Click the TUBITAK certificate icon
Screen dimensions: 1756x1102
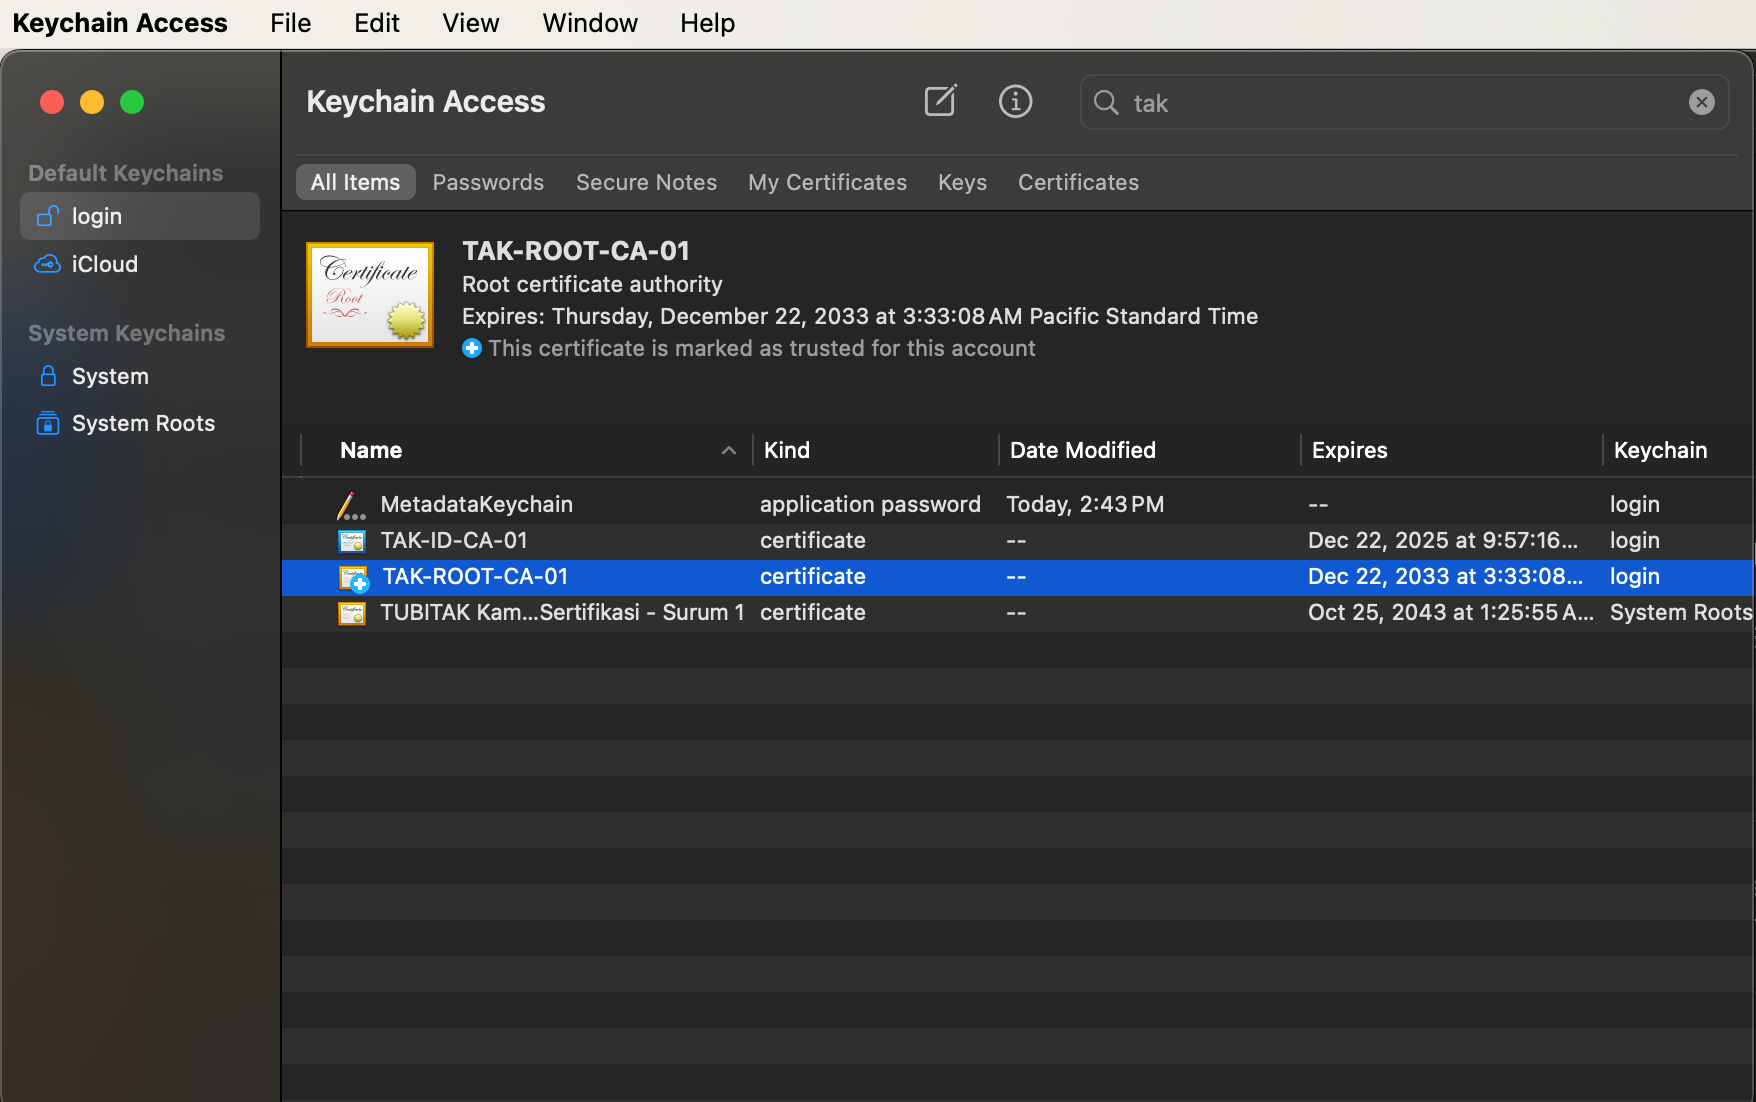tap(352, 613)
